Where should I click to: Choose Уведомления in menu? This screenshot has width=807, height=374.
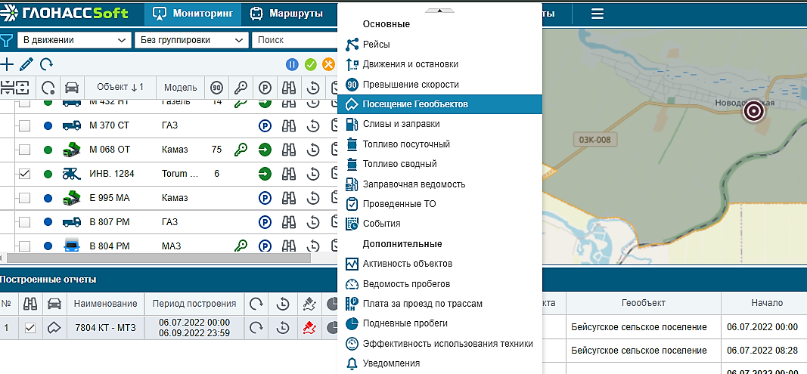coord(439,363)
